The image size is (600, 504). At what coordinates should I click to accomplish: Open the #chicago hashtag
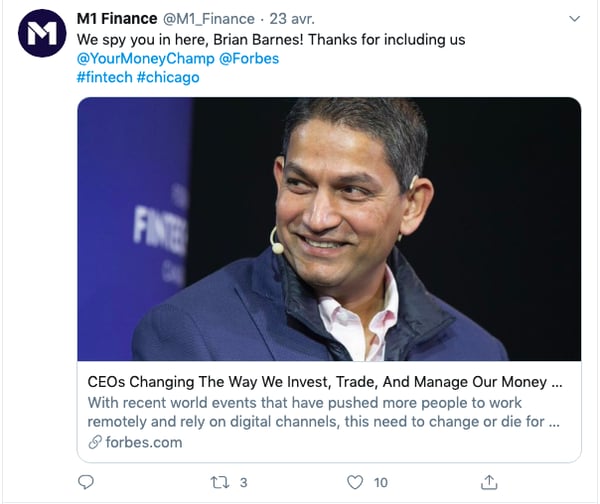click(x=168, y=77)
